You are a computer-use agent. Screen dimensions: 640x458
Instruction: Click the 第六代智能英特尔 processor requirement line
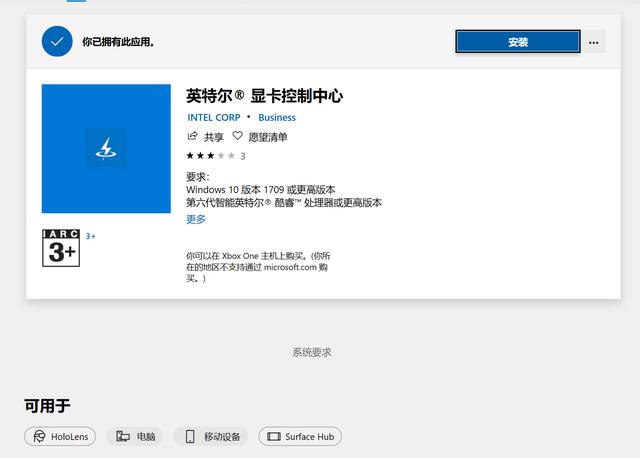pyautogui.click(x=284, y=202)
